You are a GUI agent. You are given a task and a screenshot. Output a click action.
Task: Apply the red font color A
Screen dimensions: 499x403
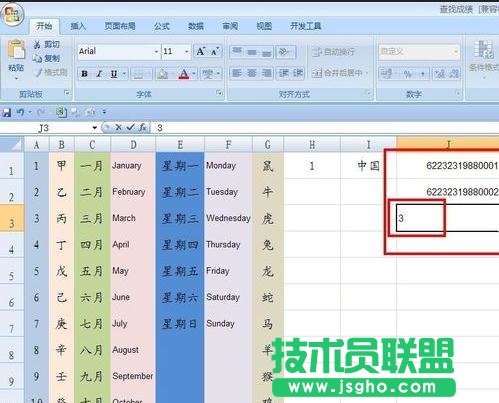[x=184, y=74]
